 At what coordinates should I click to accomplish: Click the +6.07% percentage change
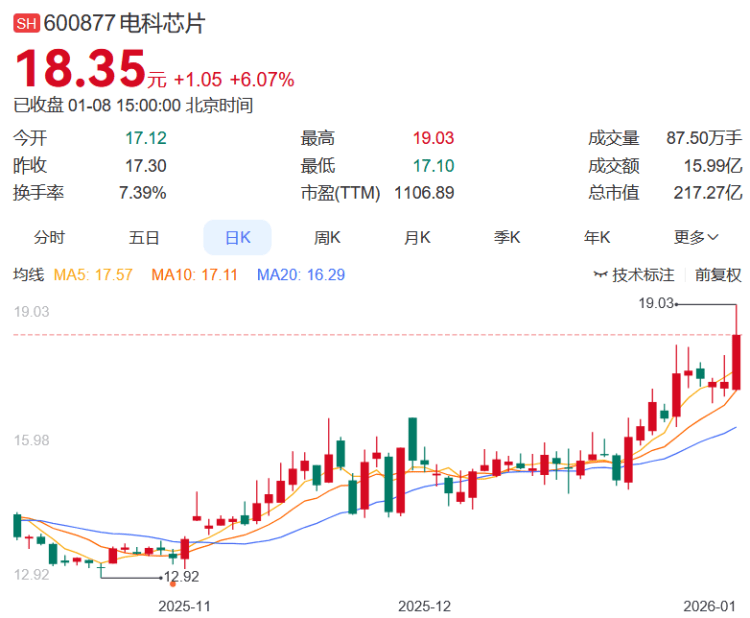pos(262,80)
